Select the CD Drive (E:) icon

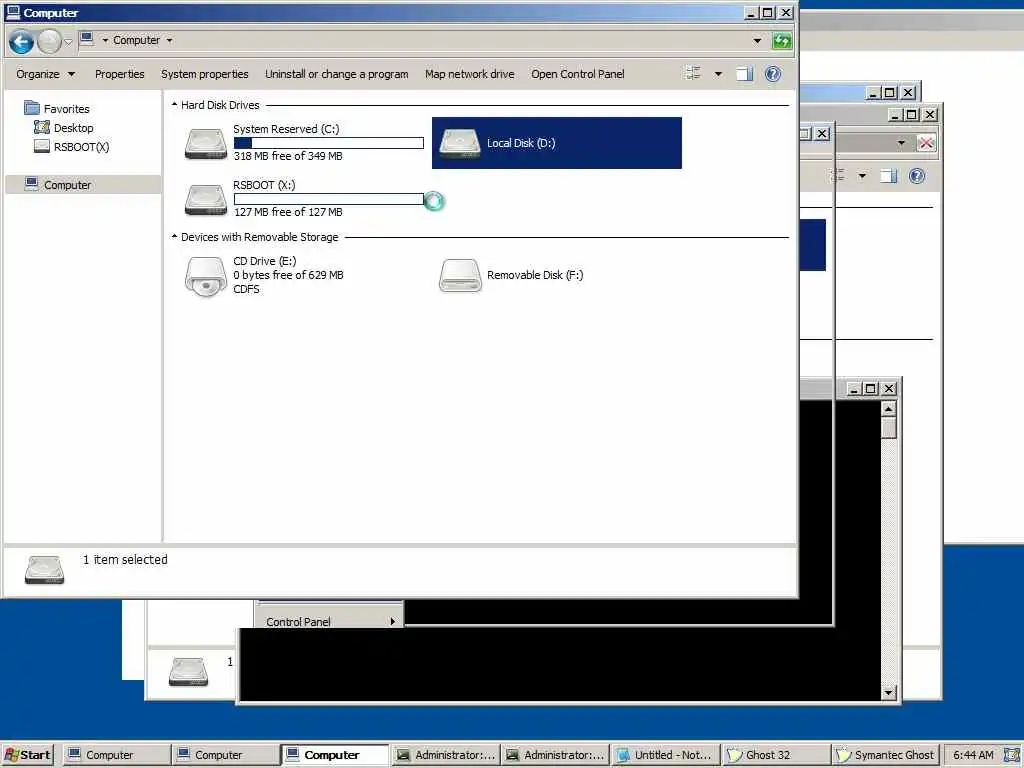pyautogui.click(x=206, y=276)
